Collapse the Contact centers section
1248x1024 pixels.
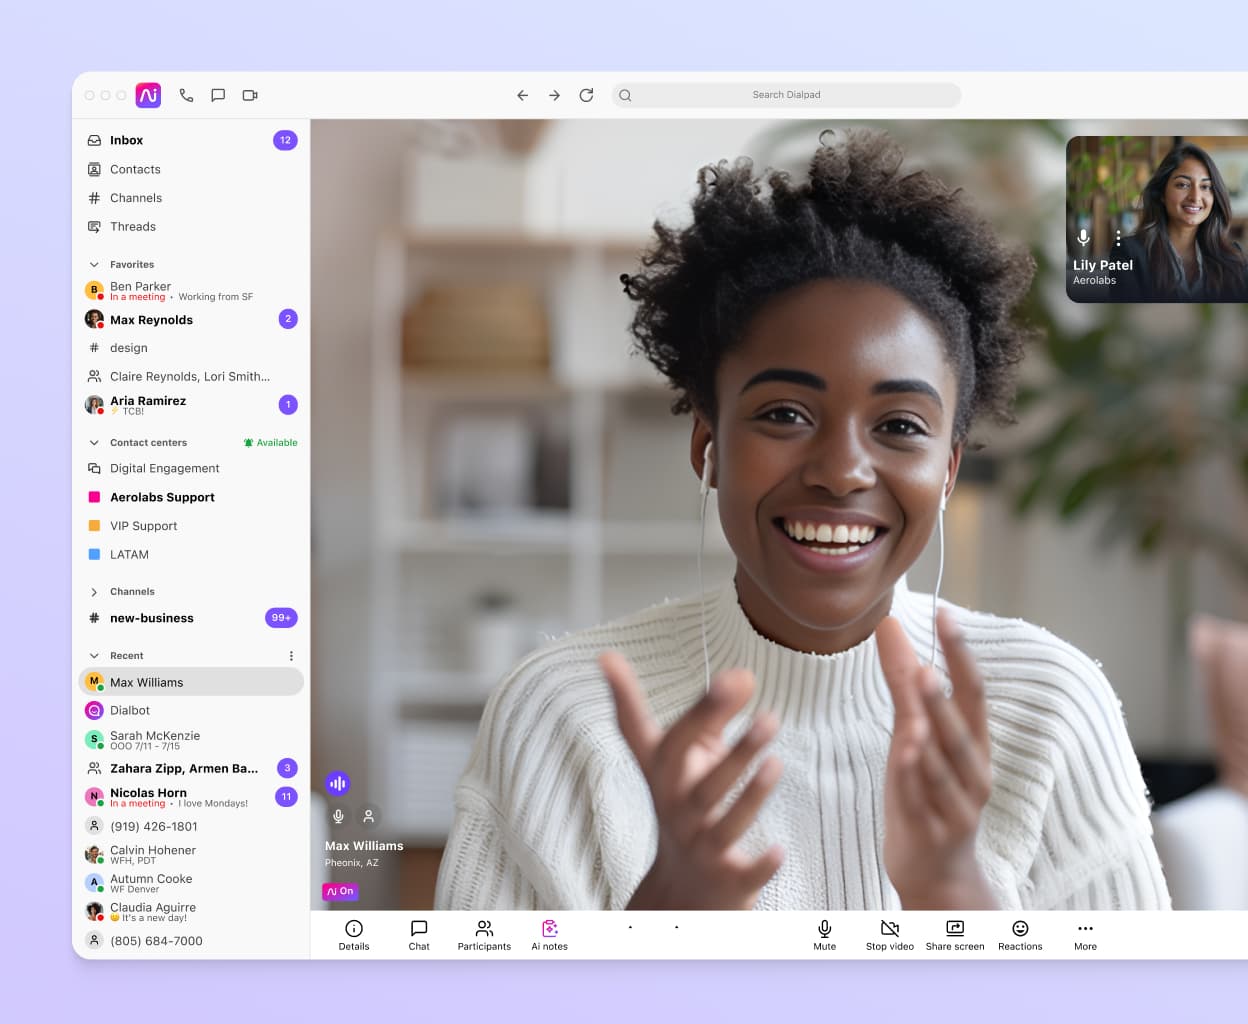click(x=94, y=443)
